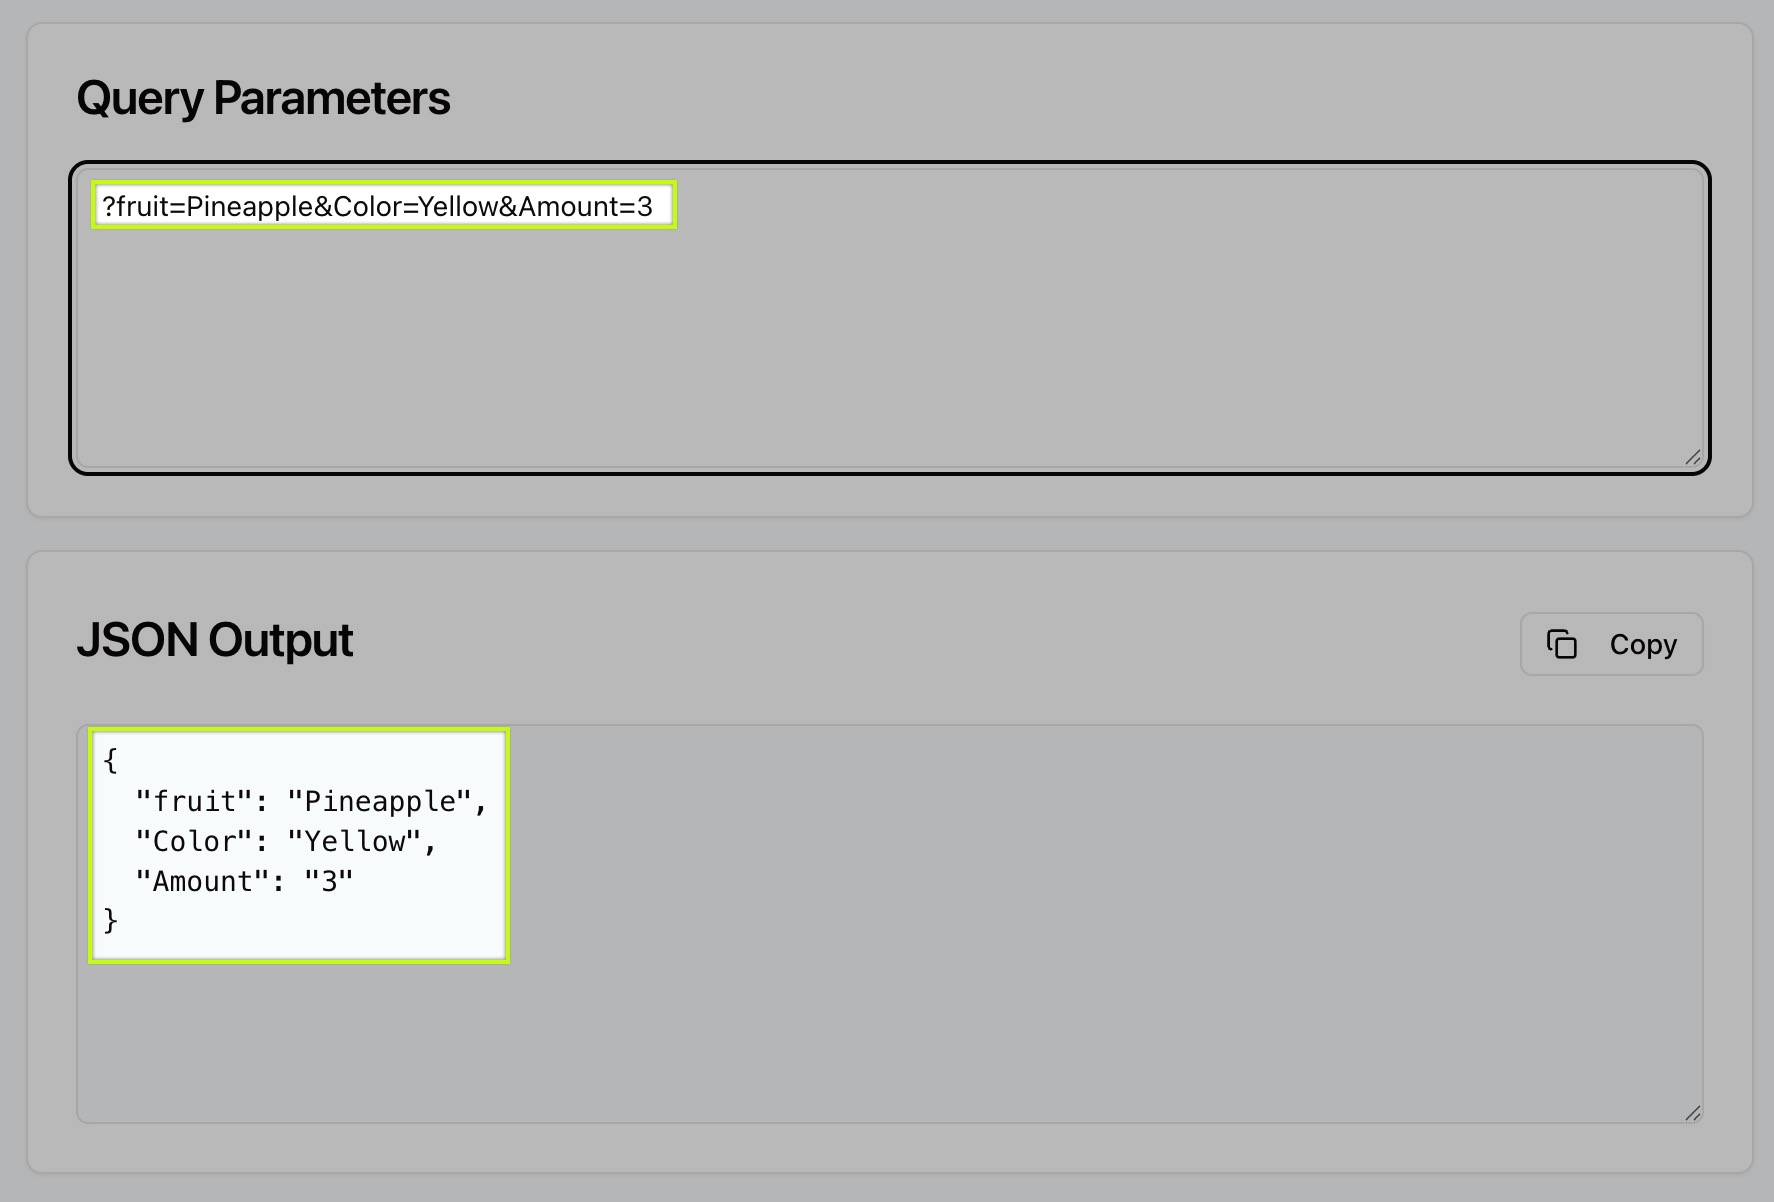Click the JSON output code block

[297, 843]
